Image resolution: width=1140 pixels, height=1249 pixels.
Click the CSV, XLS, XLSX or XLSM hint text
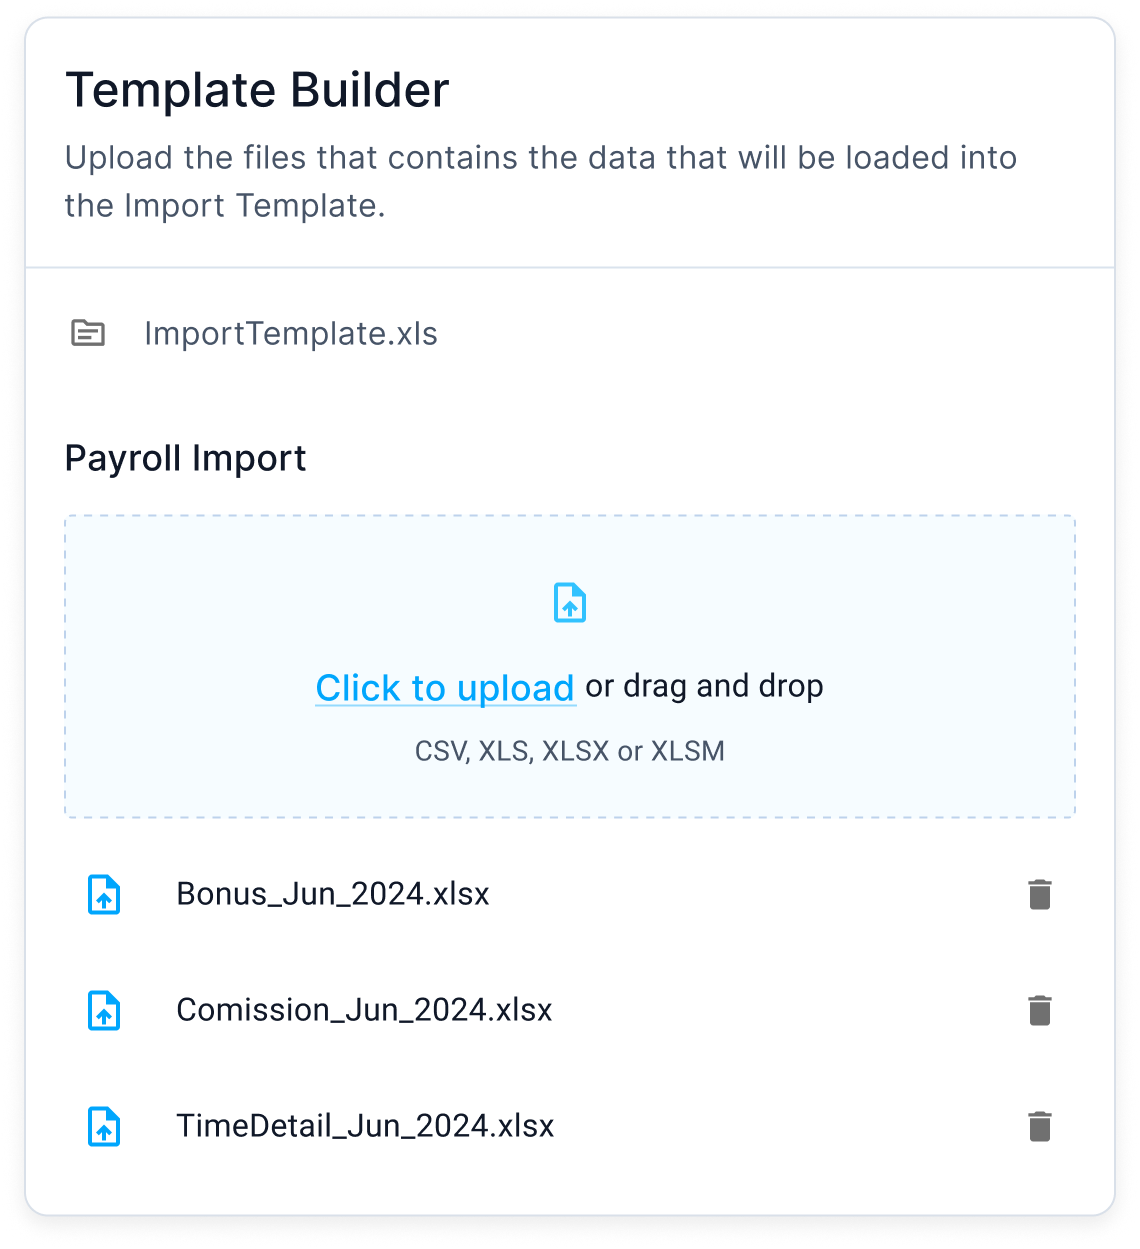click(x=569, y=751)
